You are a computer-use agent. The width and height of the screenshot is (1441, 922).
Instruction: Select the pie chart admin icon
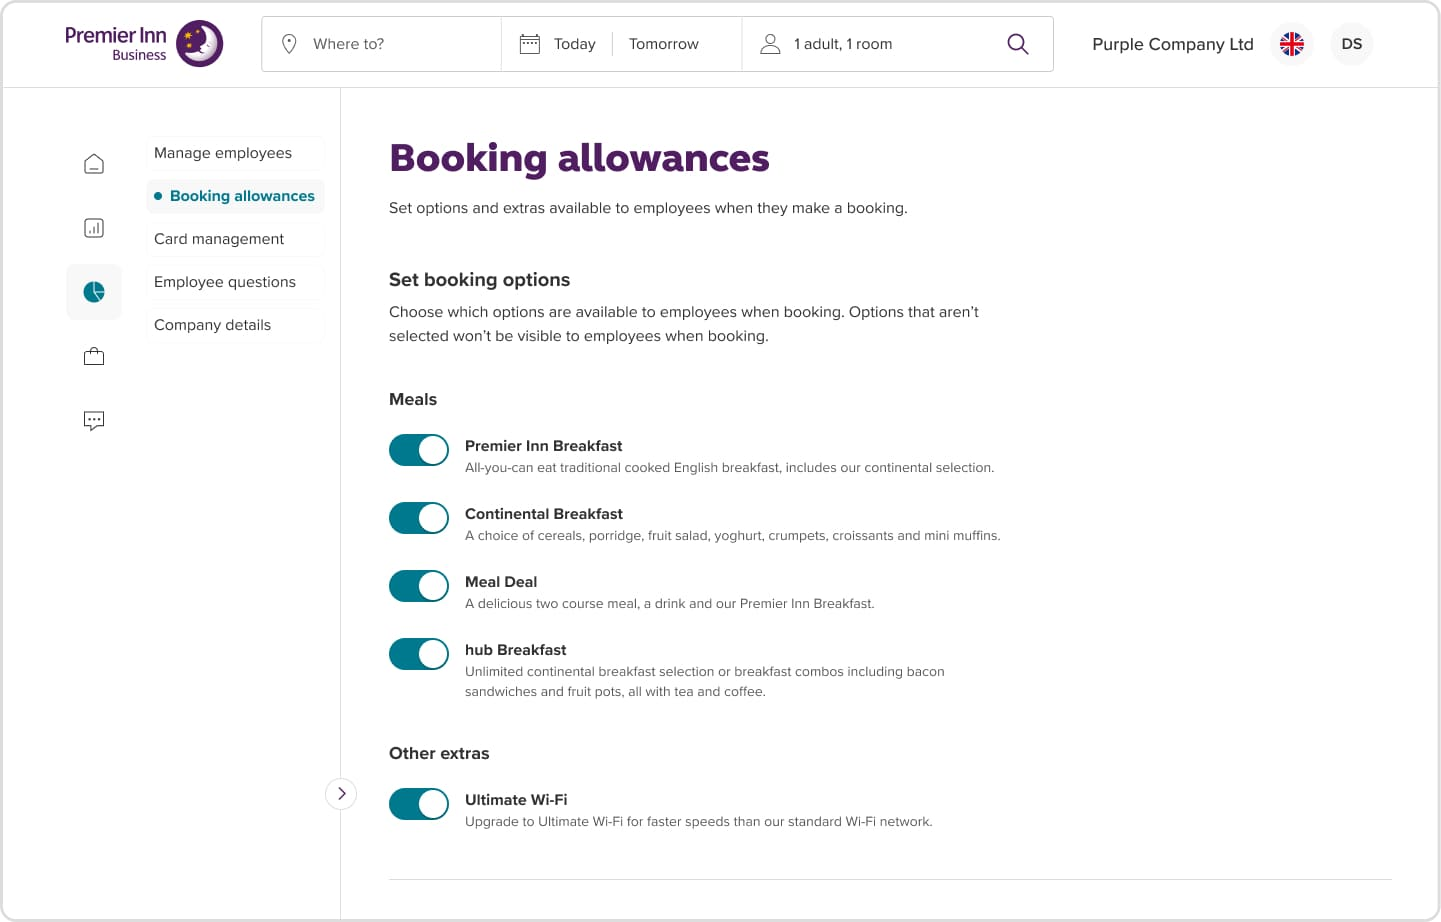click(x=94, y=292)
